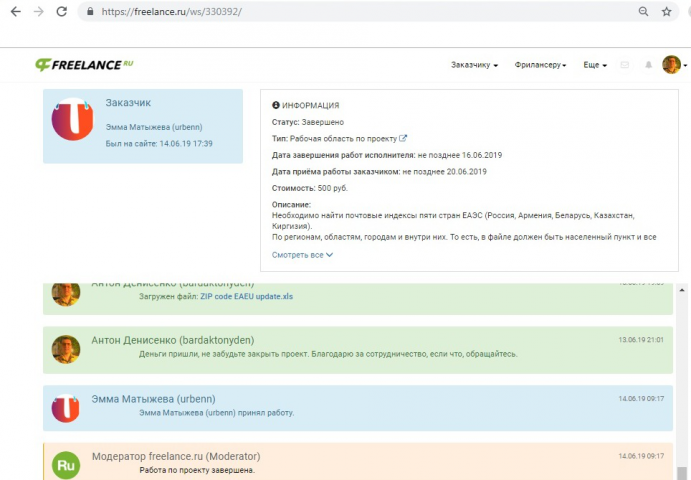Focus the address bar URL freelance.ru/ws/330392/
The image size is (691, 480).
171,12
